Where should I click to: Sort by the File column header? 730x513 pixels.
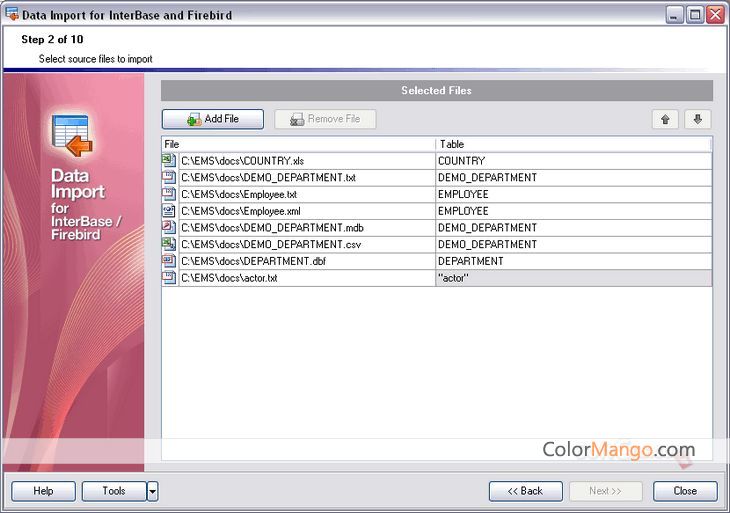298,144
